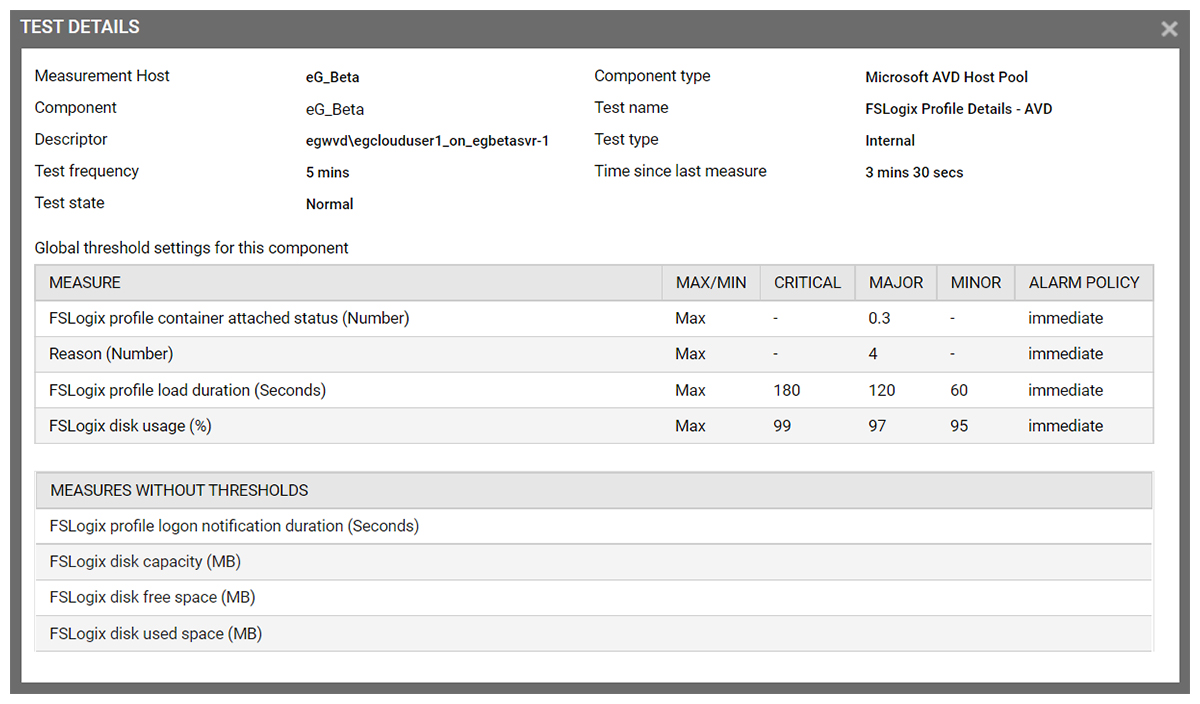1200x704 pixels.
Task: Select the FSLogix disk usage (%) measure
Action: click(x=131, y=426)
